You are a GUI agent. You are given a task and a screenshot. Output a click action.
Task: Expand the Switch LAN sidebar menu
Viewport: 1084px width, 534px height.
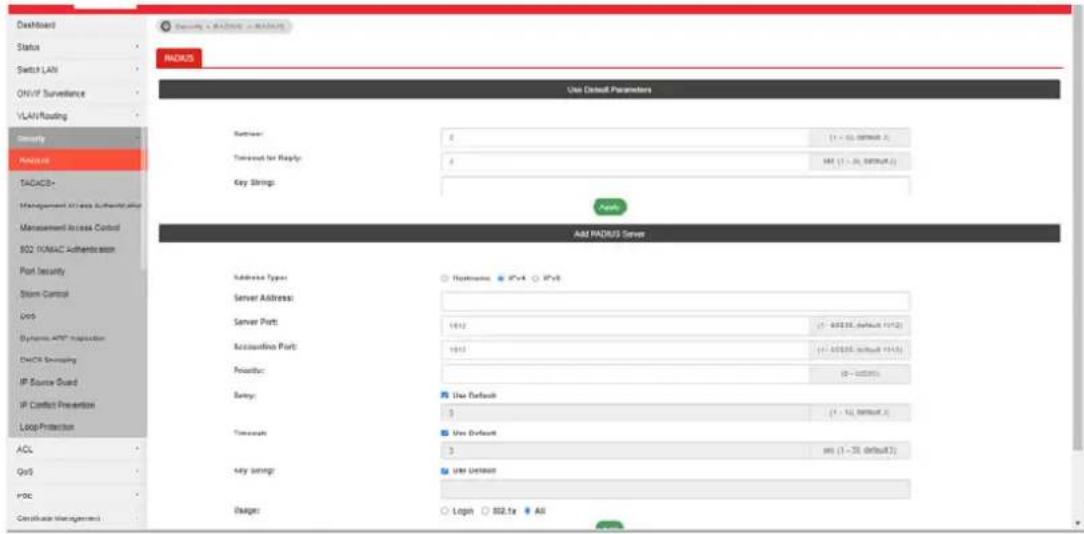(x=77, y=70)
